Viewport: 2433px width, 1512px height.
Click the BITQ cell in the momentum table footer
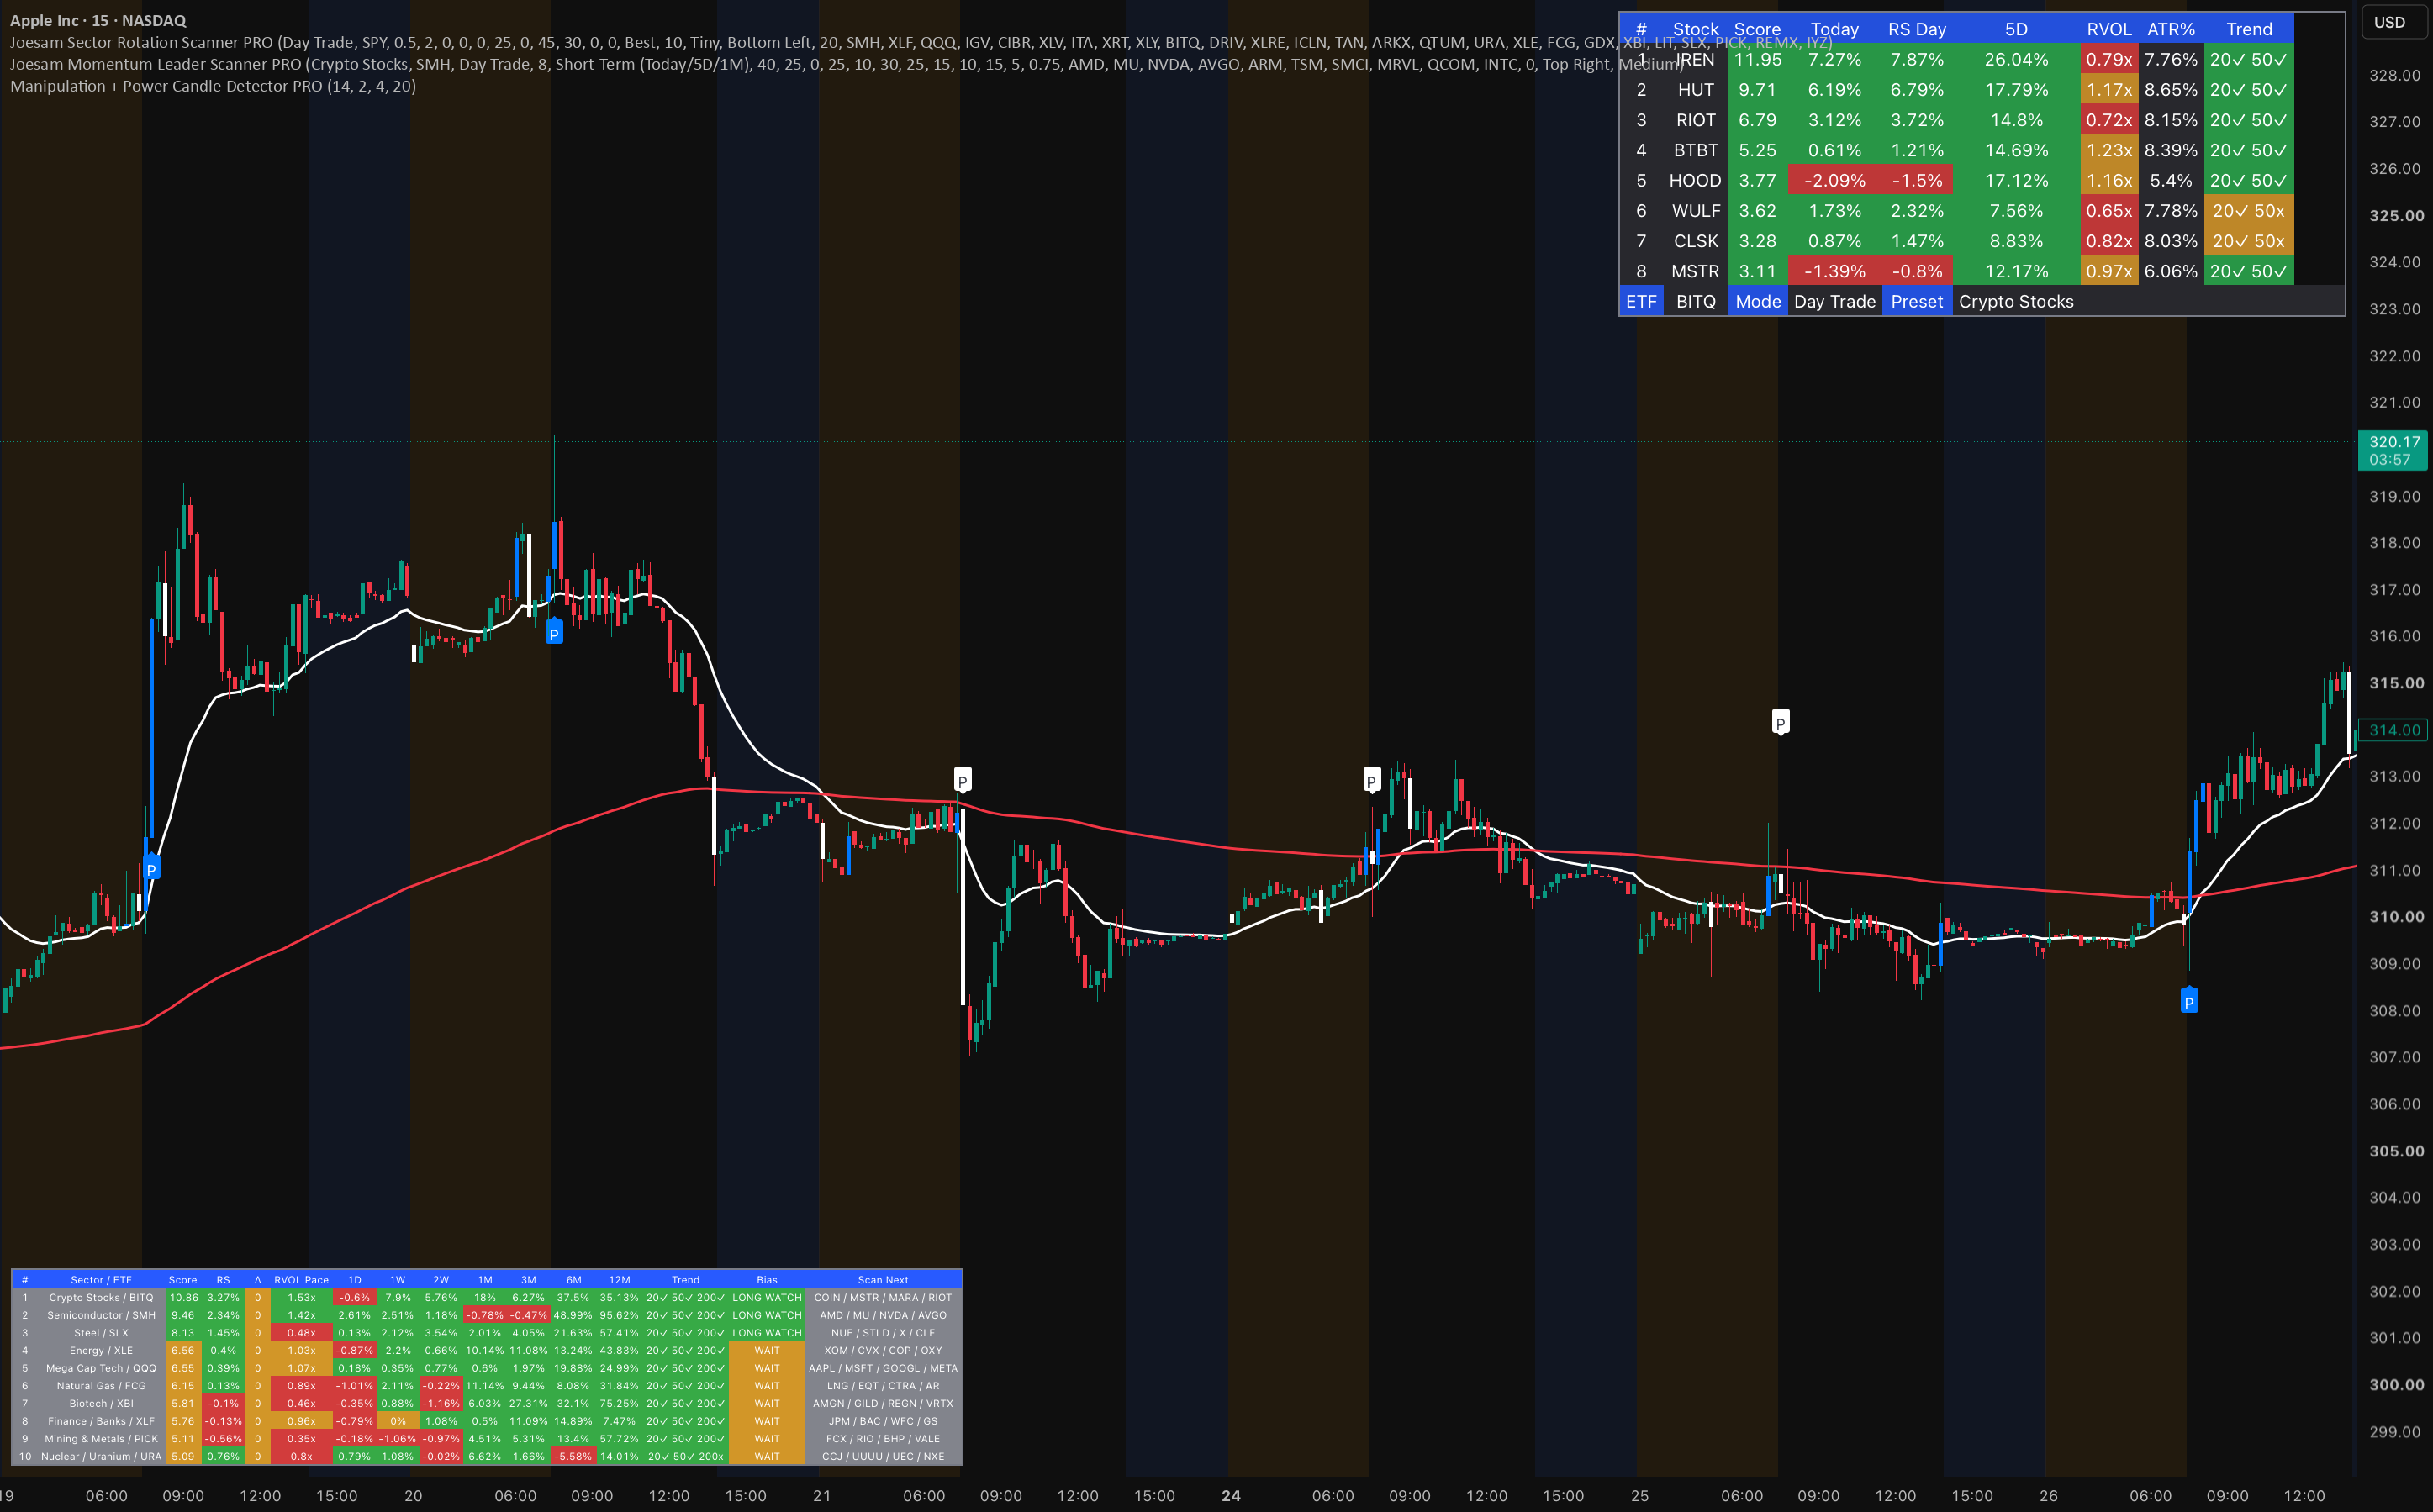(1696, 302)
